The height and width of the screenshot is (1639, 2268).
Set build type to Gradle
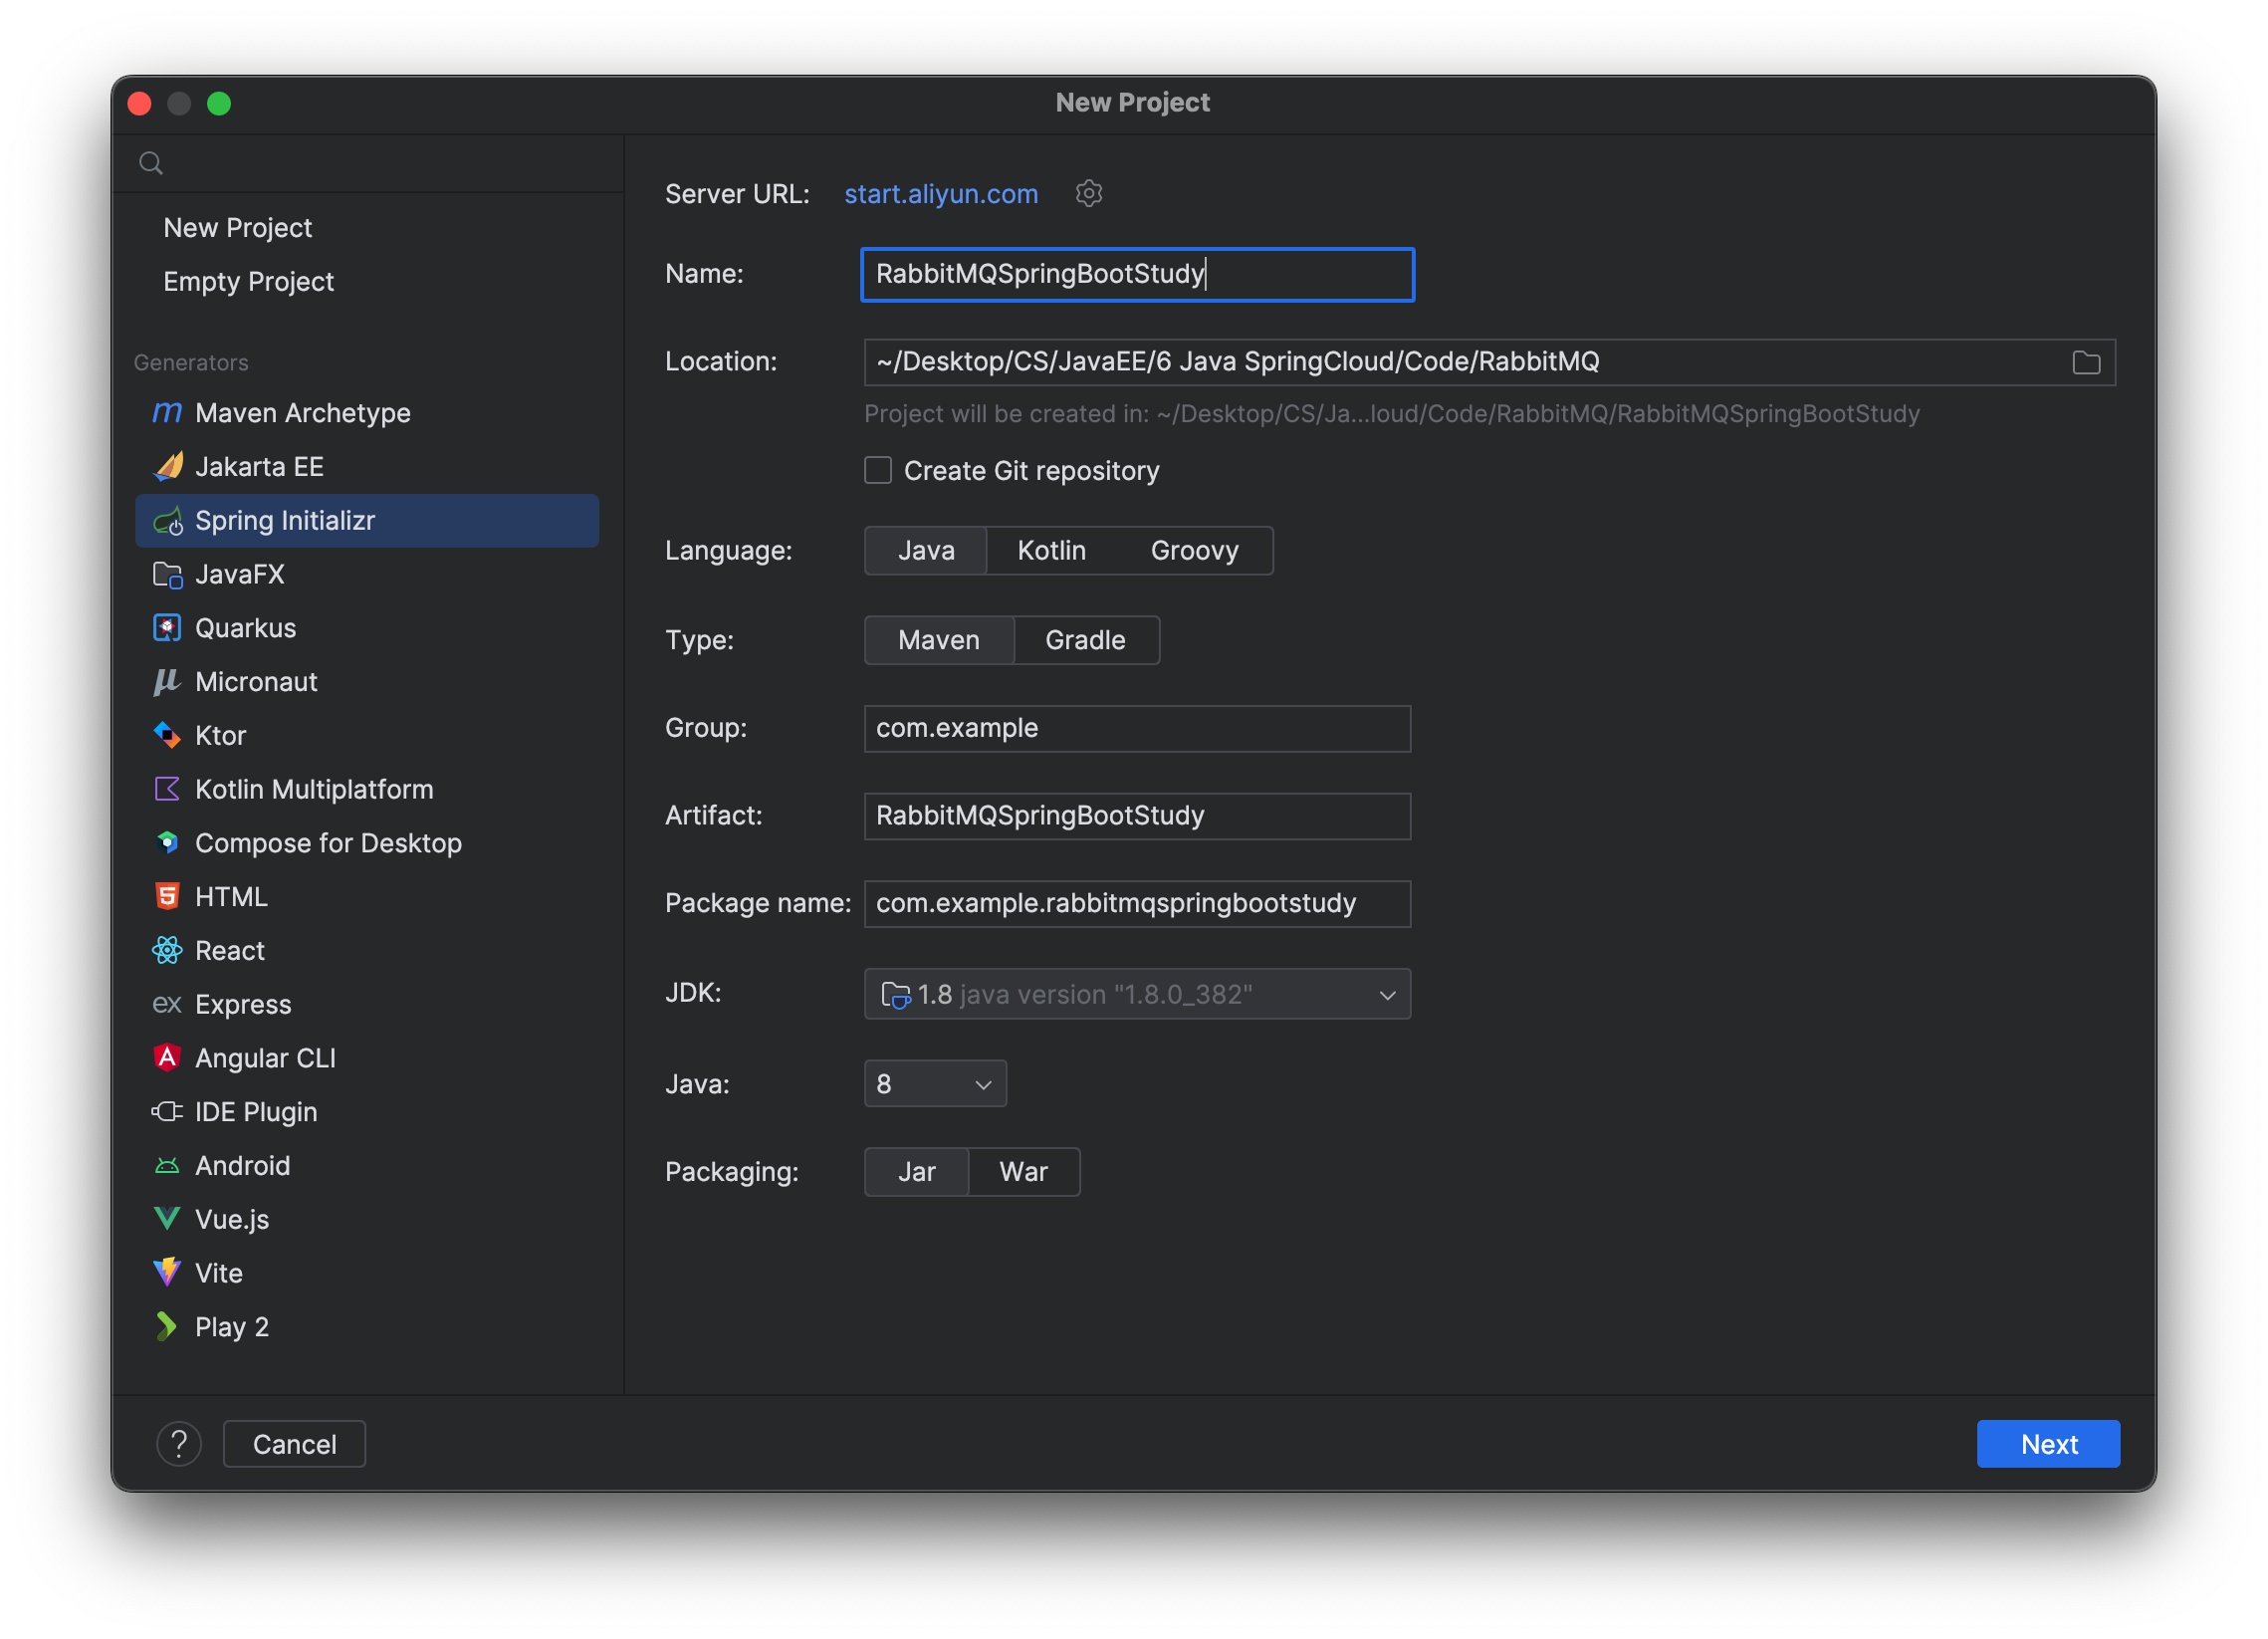click(1085, 640)
